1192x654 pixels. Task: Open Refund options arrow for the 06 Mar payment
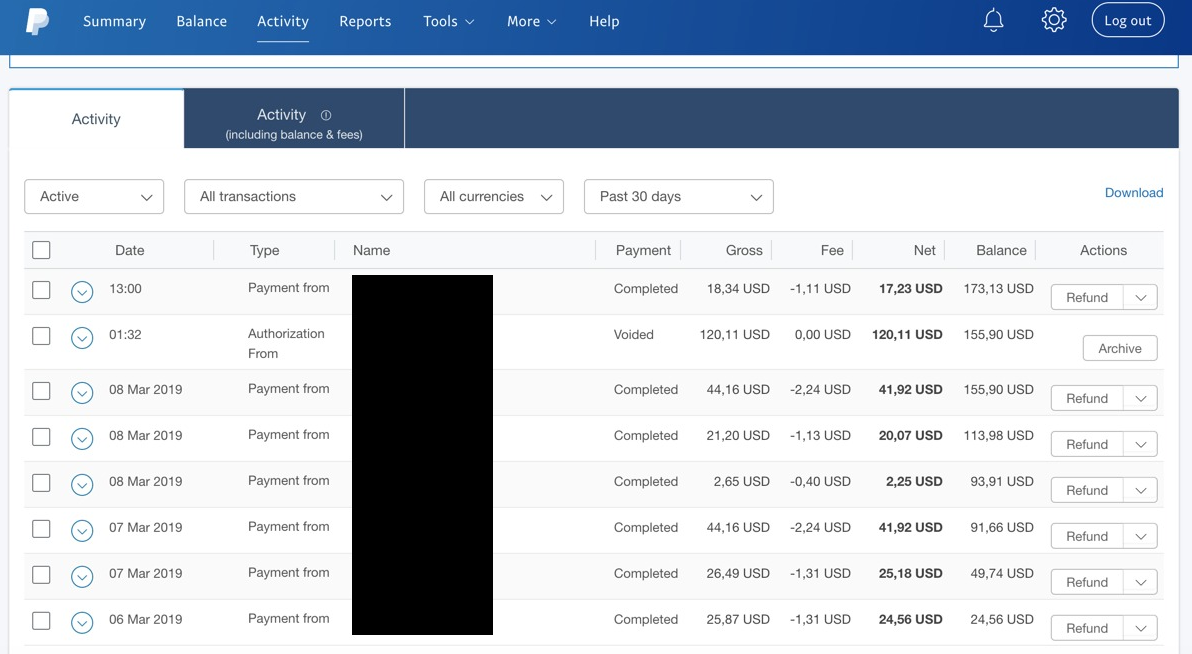tap(1140, 628)
